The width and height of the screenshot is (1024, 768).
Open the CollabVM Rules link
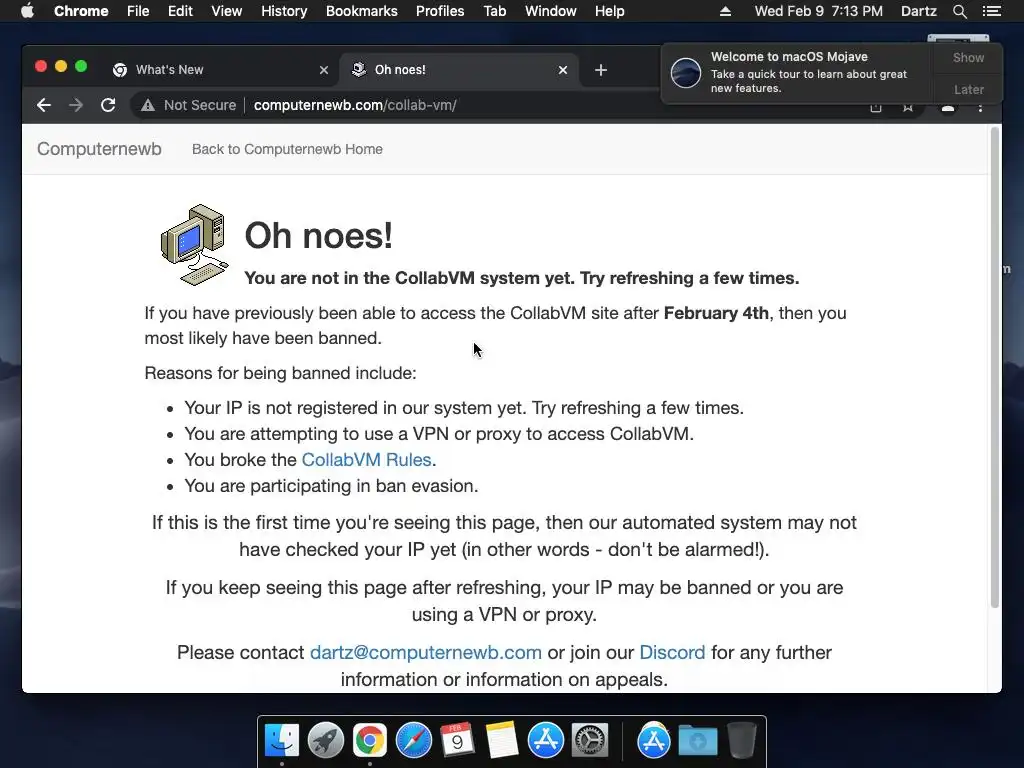click(x=366, y=460)
